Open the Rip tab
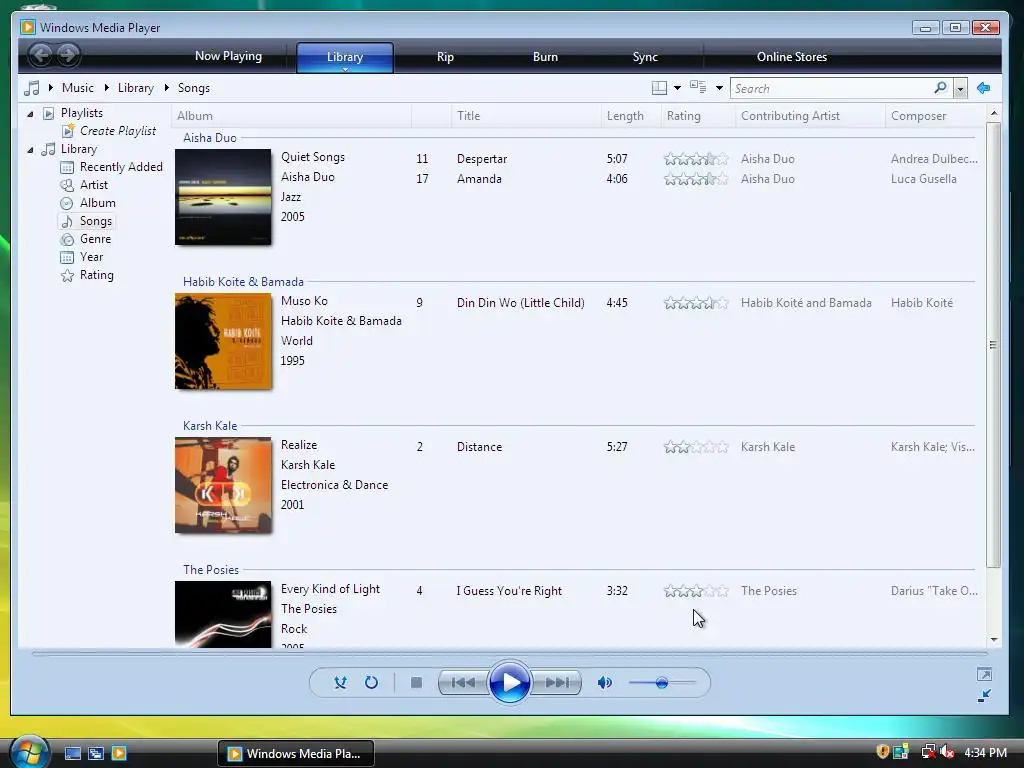 tap(445, 57)
